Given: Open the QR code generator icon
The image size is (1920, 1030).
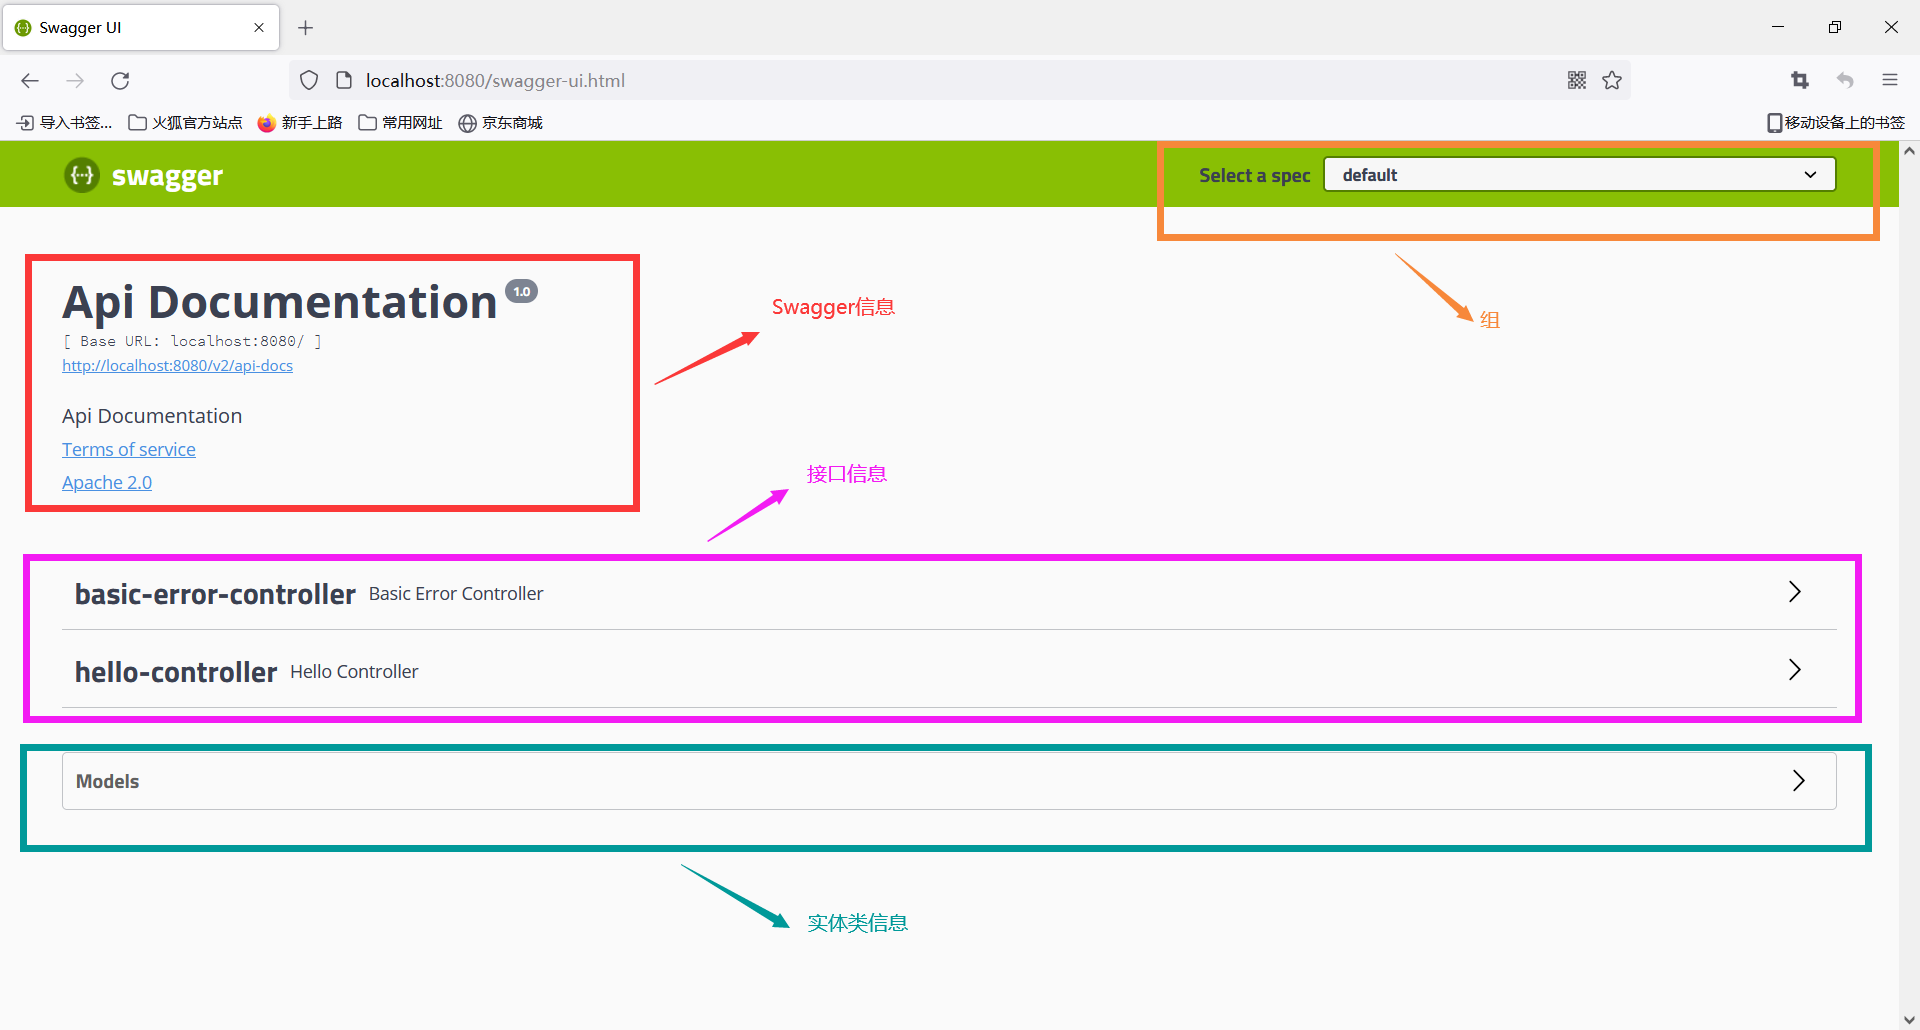Looking at the screenshot, I should 1577,81.
